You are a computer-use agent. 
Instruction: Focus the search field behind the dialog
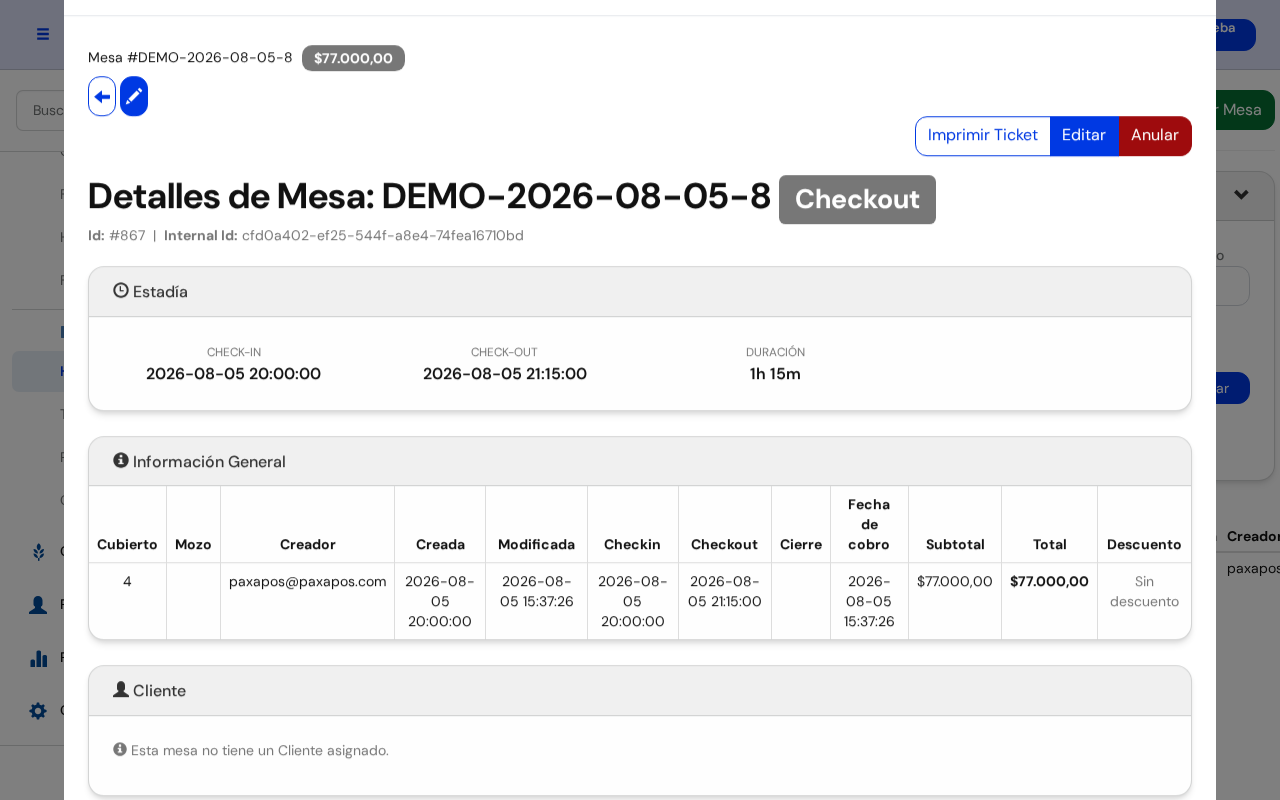click(x=40, y=110)
